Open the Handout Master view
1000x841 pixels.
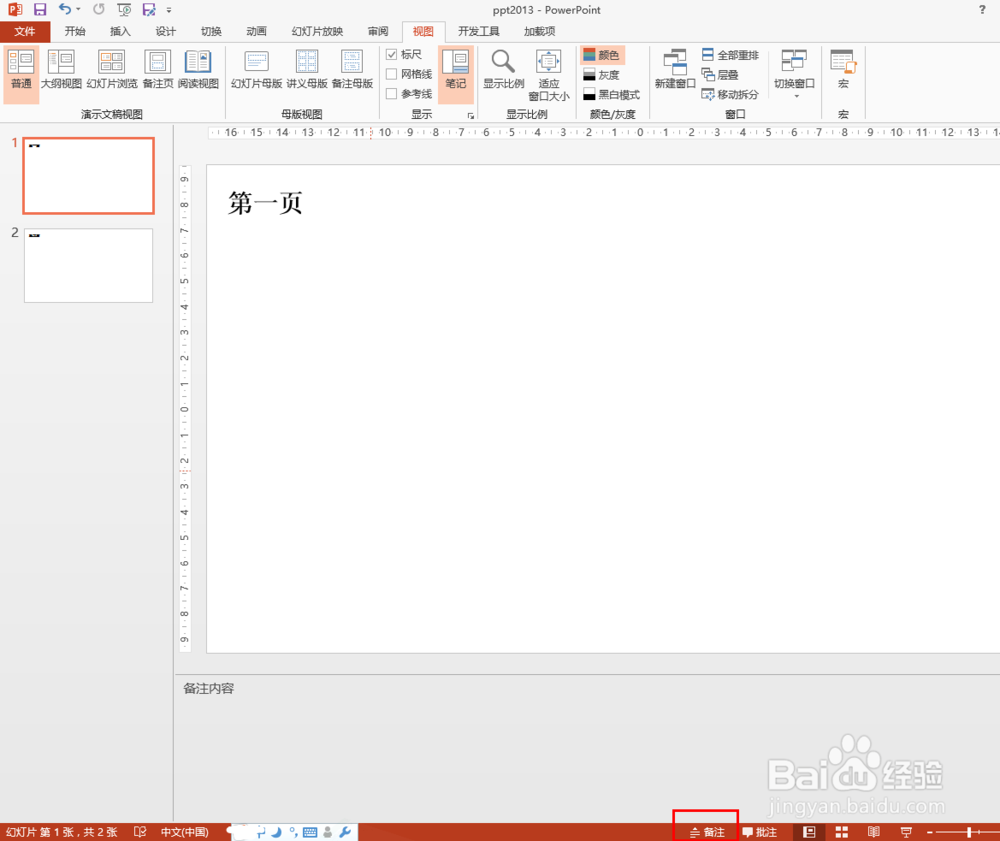(306, 68)
